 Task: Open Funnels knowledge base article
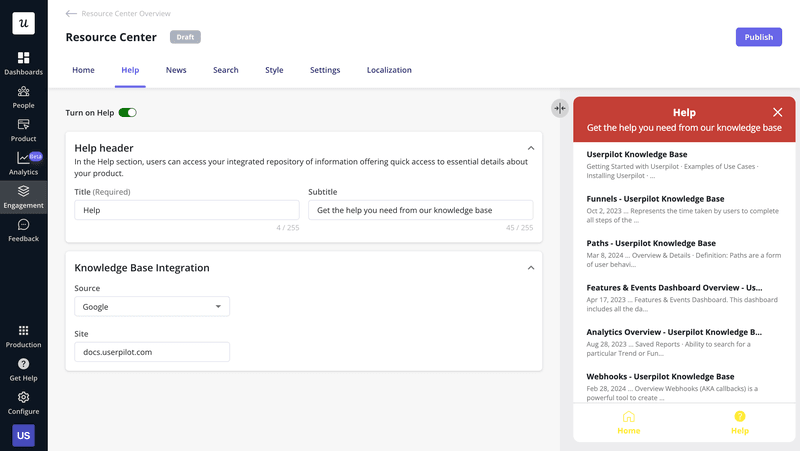655,199
